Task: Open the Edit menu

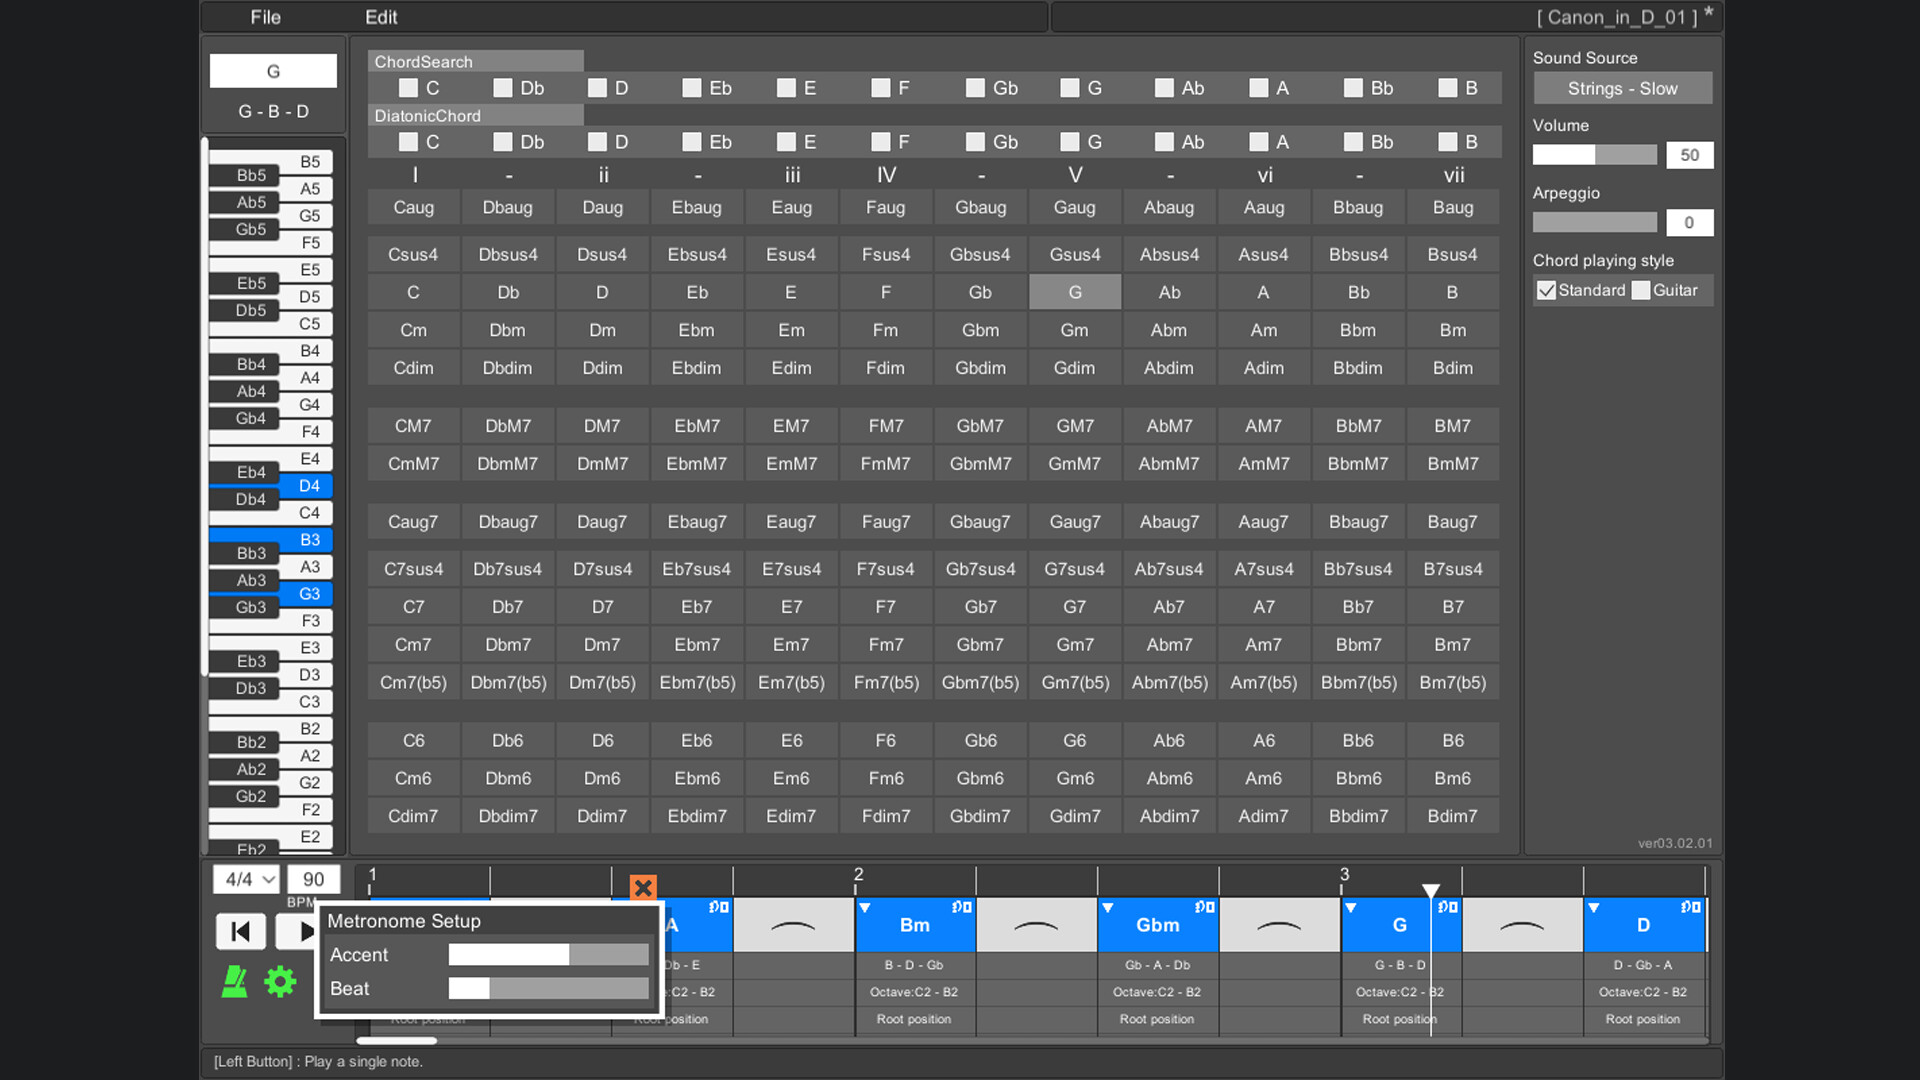Action: 382,17
